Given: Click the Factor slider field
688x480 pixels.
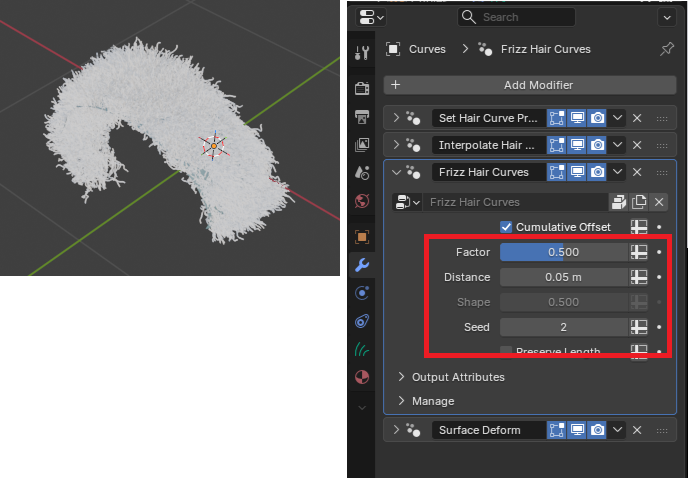Looking at the screenshot, I should tap(563, 252).
